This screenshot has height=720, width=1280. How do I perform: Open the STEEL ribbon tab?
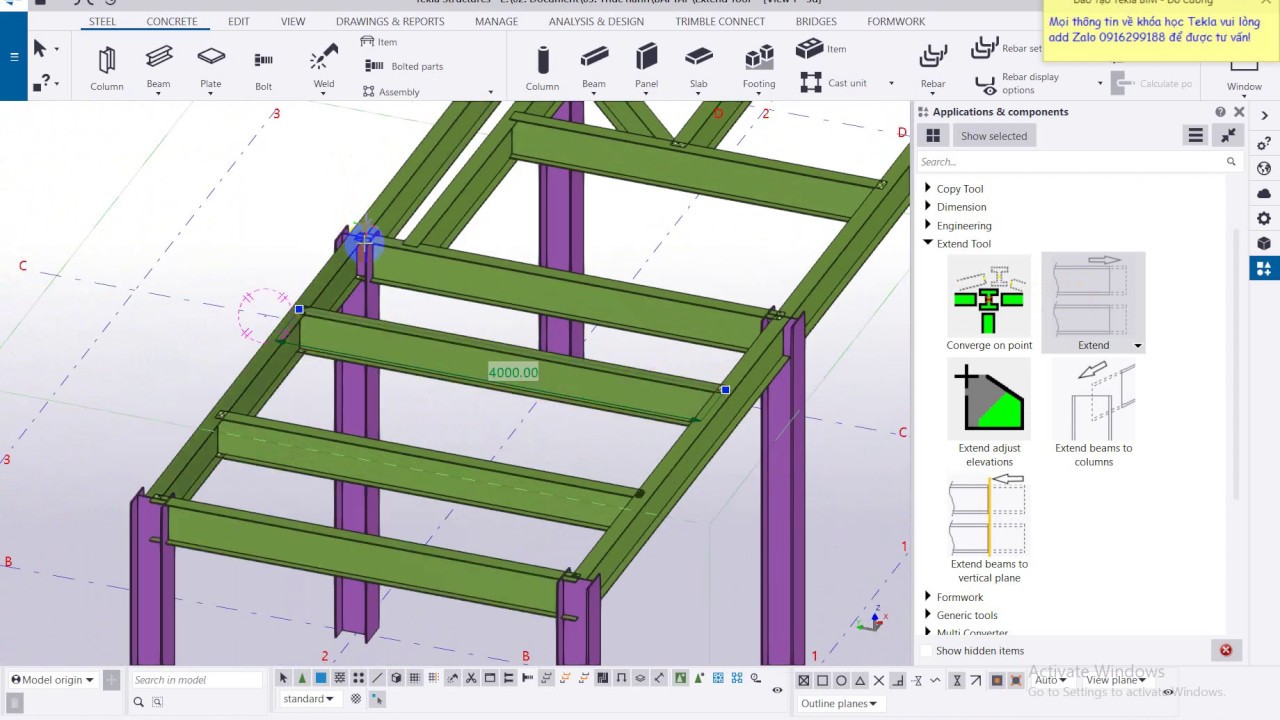point(102,21)
